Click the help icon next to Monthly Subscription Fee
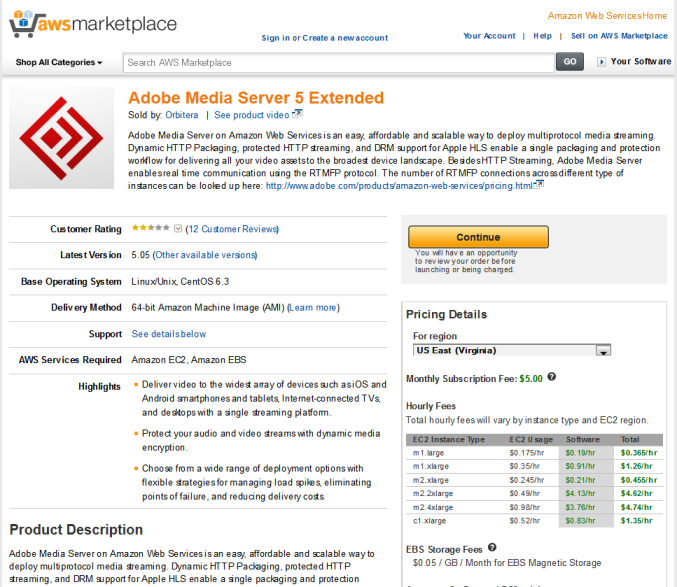 click(x=552, y=378)
